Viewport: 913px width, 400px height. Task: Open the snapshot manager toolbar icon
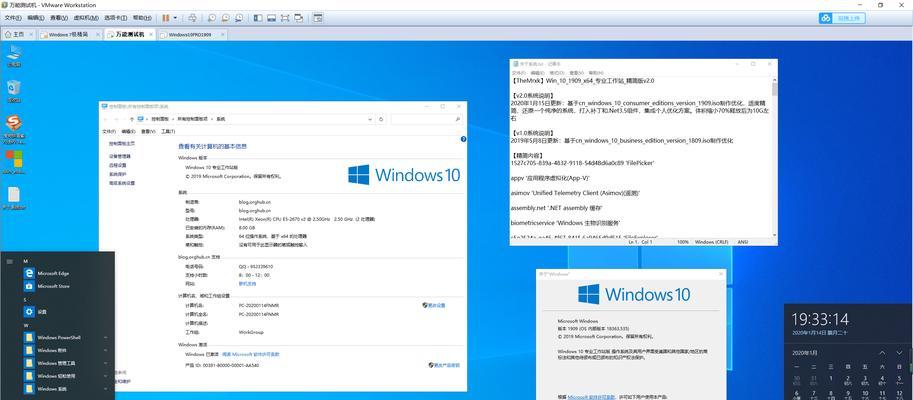click(239, 18)
